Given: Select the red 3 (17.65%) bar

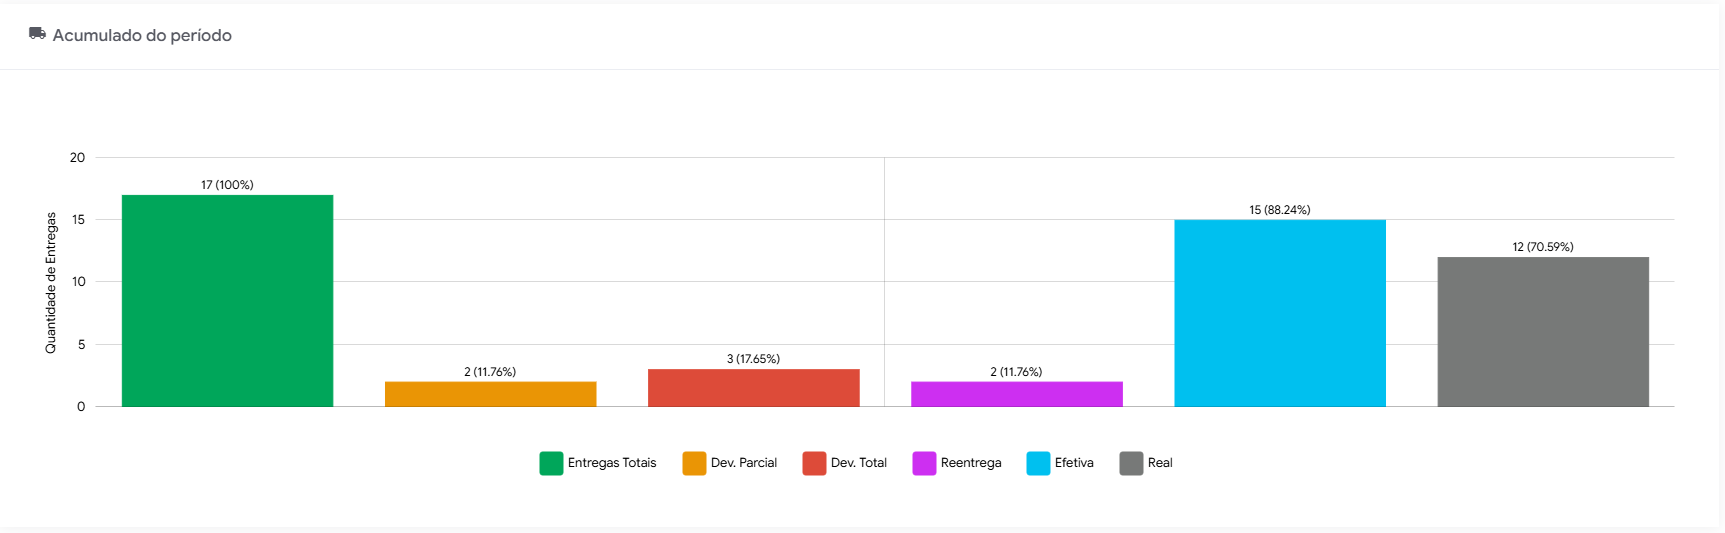Looking at the screenshot, I should (753, 388).
